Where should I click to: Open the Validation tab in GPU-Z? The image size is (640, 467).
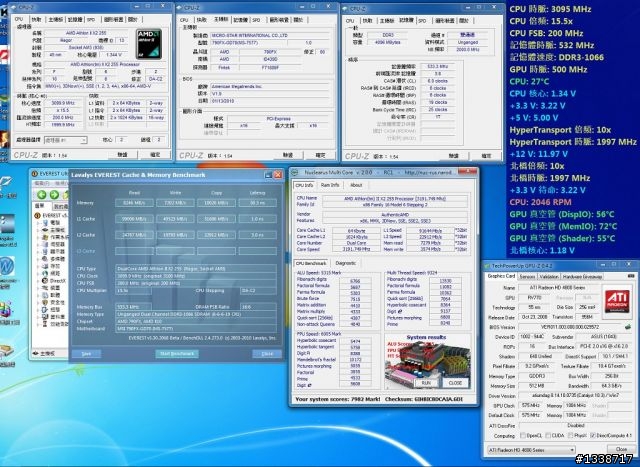coord(549,276)
